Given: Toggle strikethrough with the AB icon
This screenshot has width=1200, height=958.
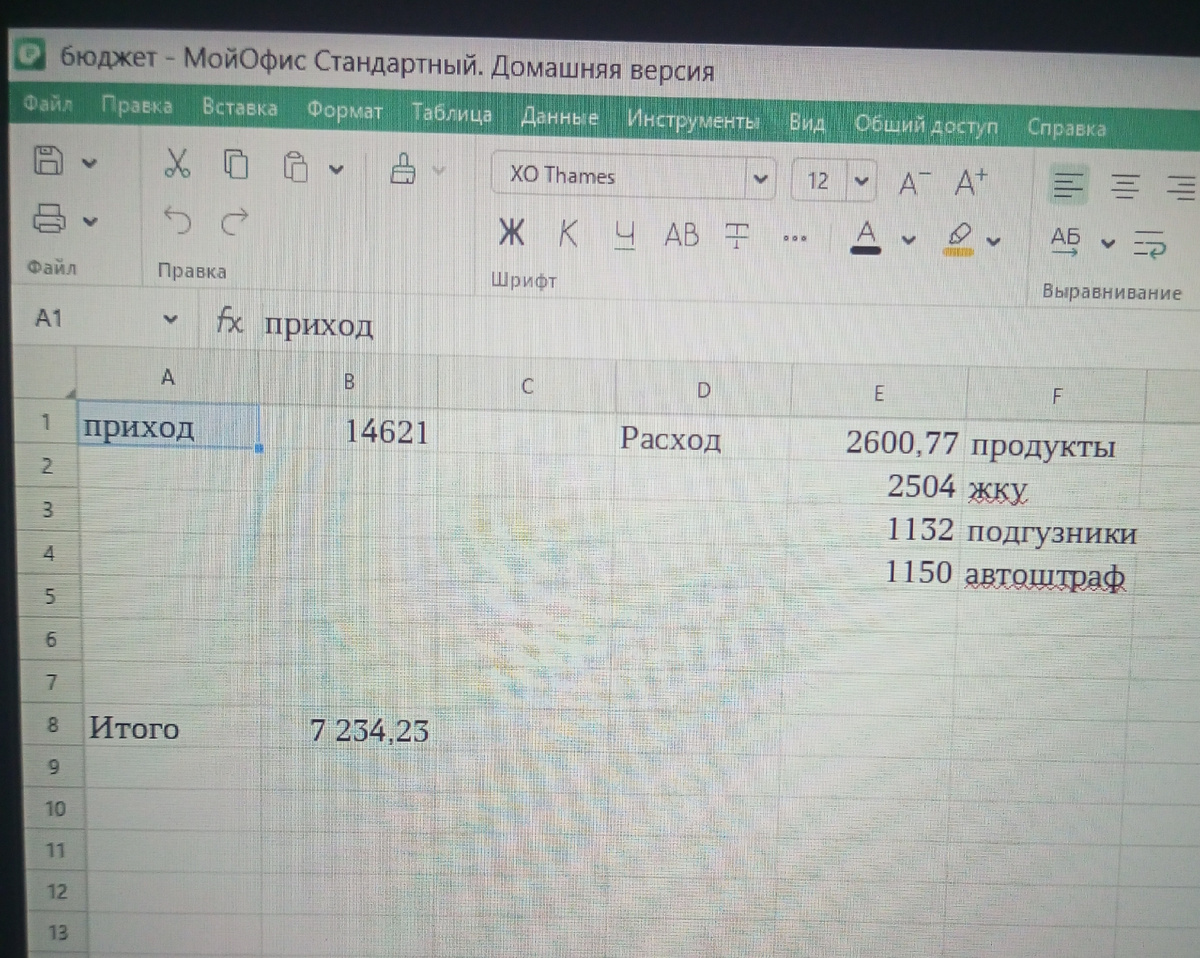Looking at the screenshot, I should click(681, 236).
